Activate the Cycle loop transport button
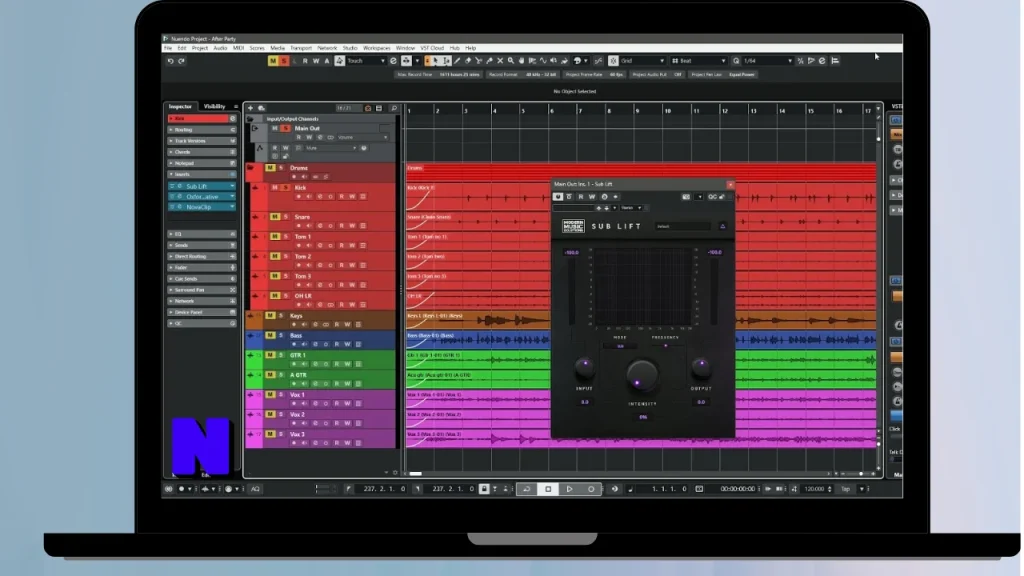The height and width of the screenshot is (576, 1024). tap(526, 488)
